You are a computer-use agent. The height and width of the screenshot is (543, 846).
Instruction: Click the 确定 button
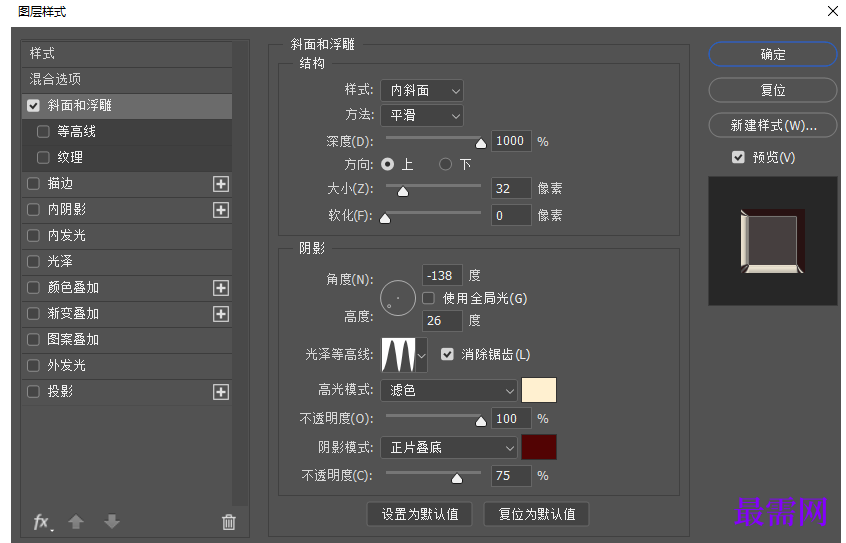[772, 54]
